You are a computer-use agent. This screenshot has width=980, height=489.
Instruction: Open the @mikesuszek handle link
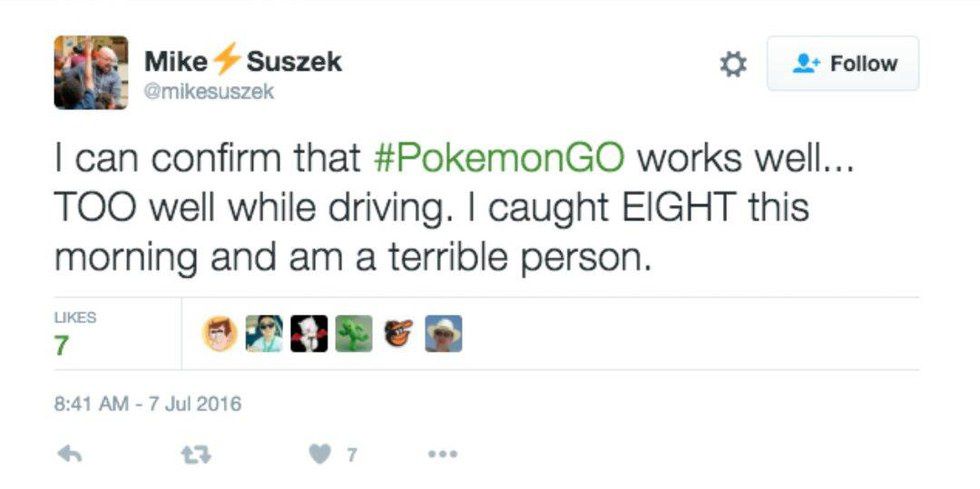click(210, 91)
